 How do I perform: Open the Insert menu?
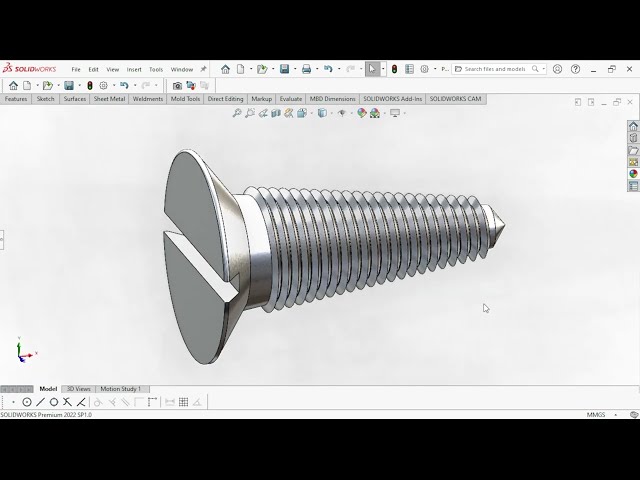[134, 69]
